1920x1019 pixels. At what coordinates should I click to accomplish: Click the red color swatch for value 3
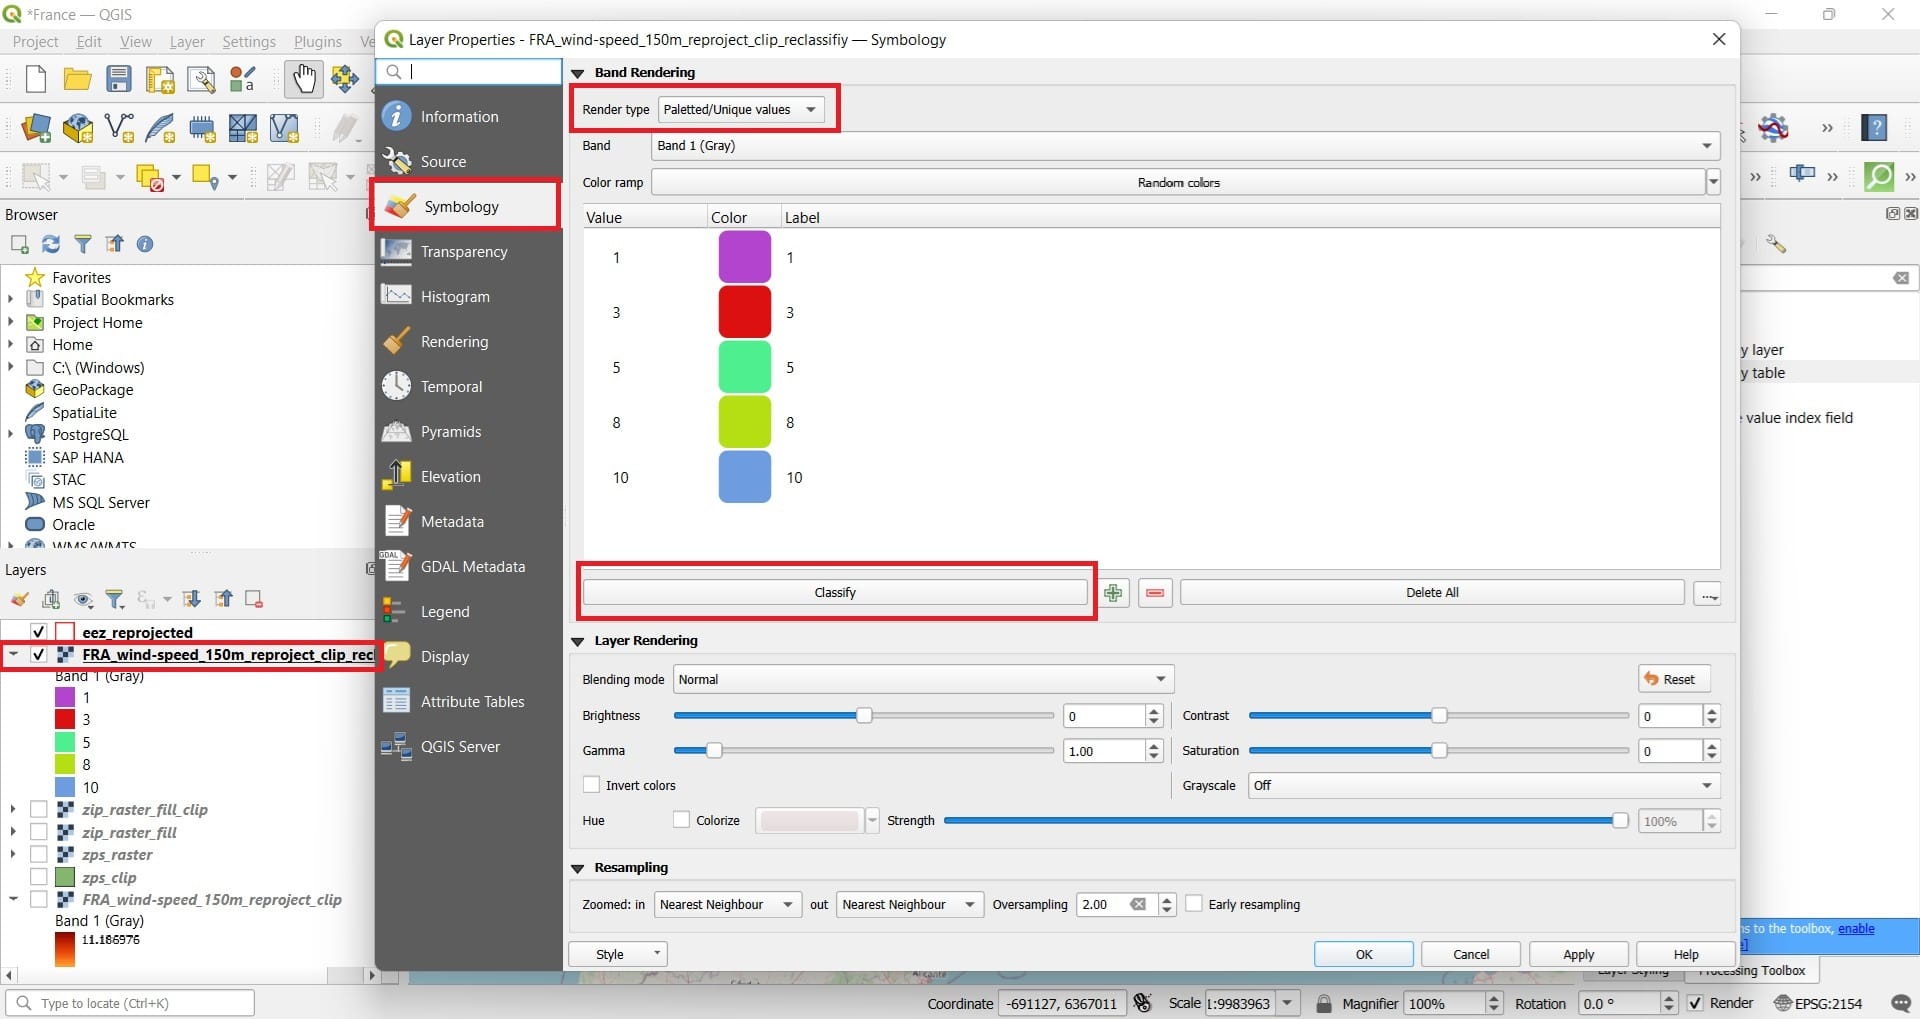pyautogui.click(x=745, y=312)
